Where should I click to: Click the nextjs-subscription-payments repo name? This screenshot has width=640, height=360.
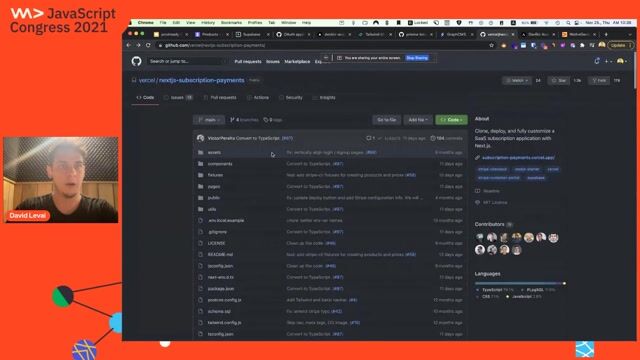(x=202, y=80)
